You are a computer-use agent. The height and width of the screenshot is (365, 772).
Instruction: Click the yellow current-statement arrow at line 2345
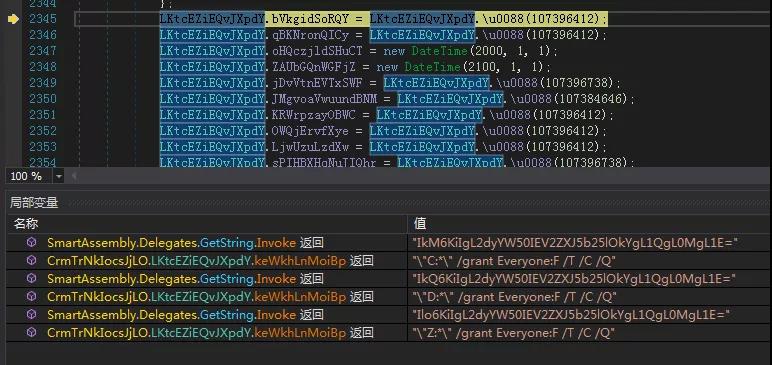point(13,19)
